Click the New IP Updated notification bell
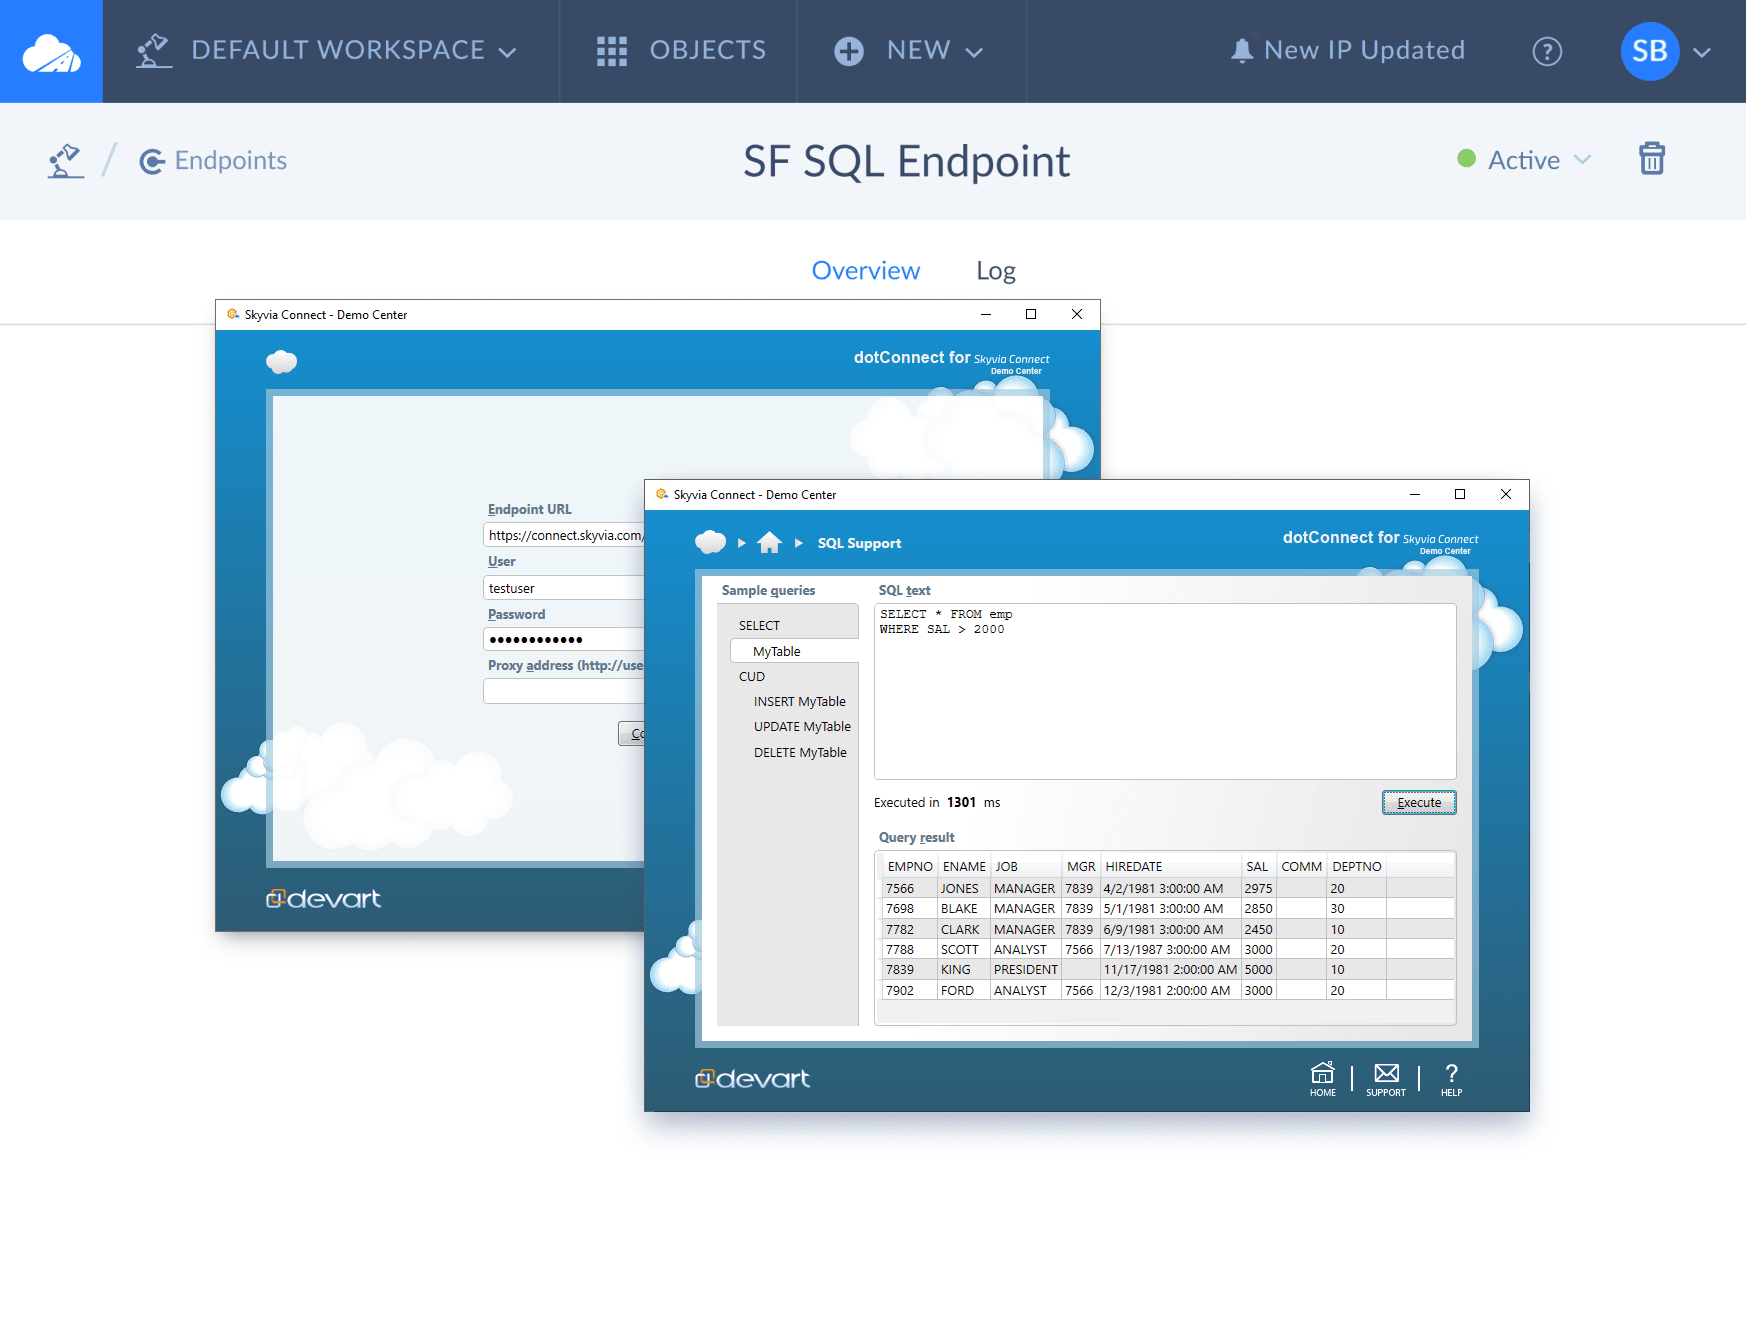1746x1338 pixels. click(x=1242, y=51)
